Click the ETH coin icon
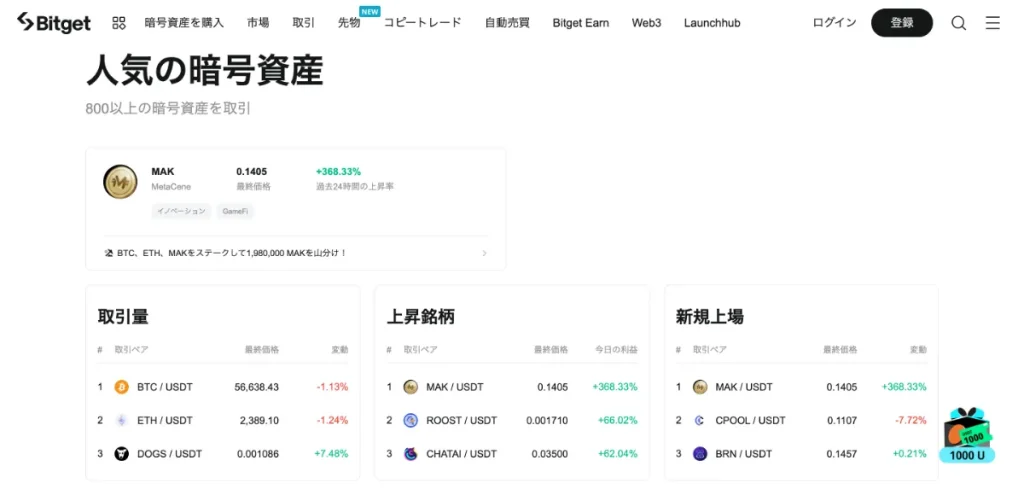The height and width of the screenshot is (495, 1024). 121,421
